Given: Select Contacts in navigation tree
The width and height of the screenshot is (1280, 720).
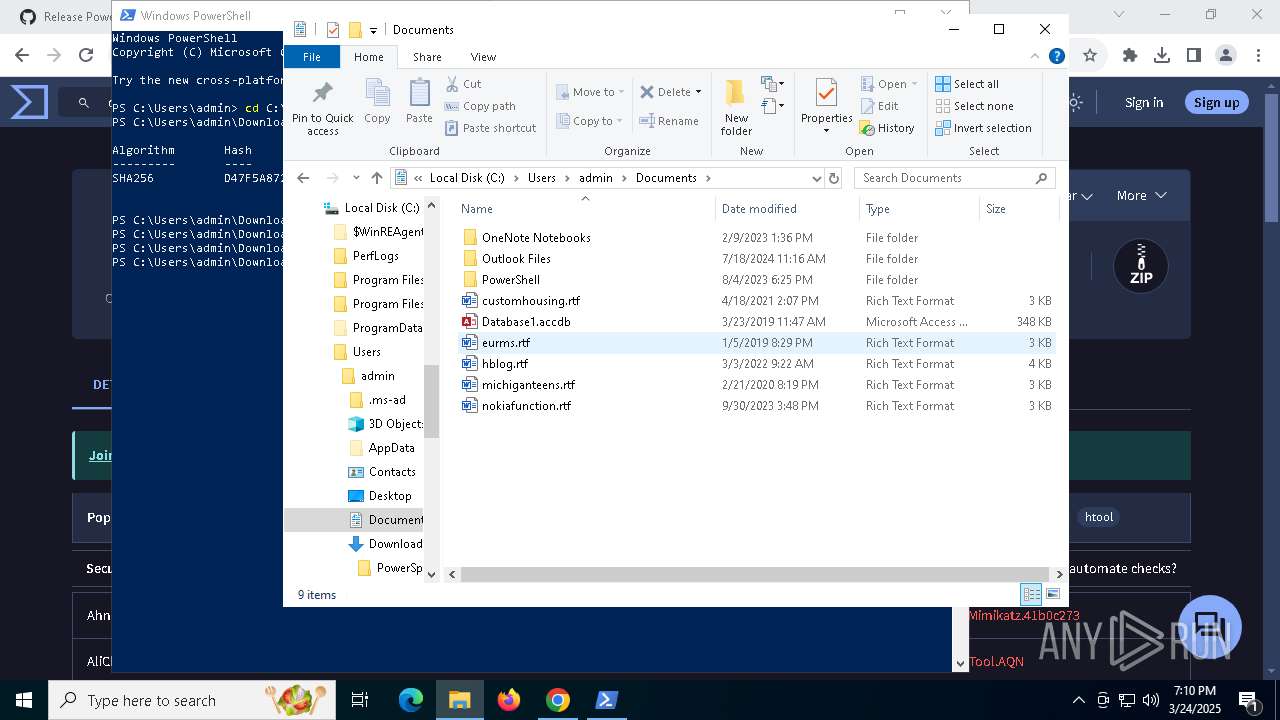Looking at the screenshot, I should [x=382, y=472].
